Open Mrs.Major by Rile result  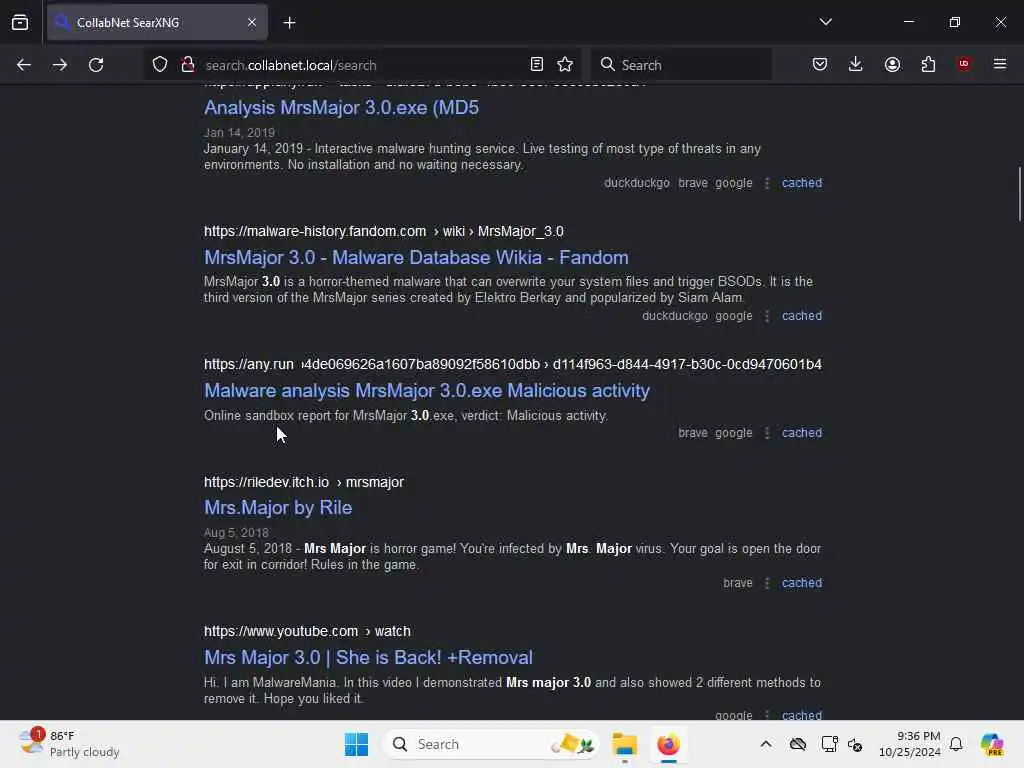[278, 507]
